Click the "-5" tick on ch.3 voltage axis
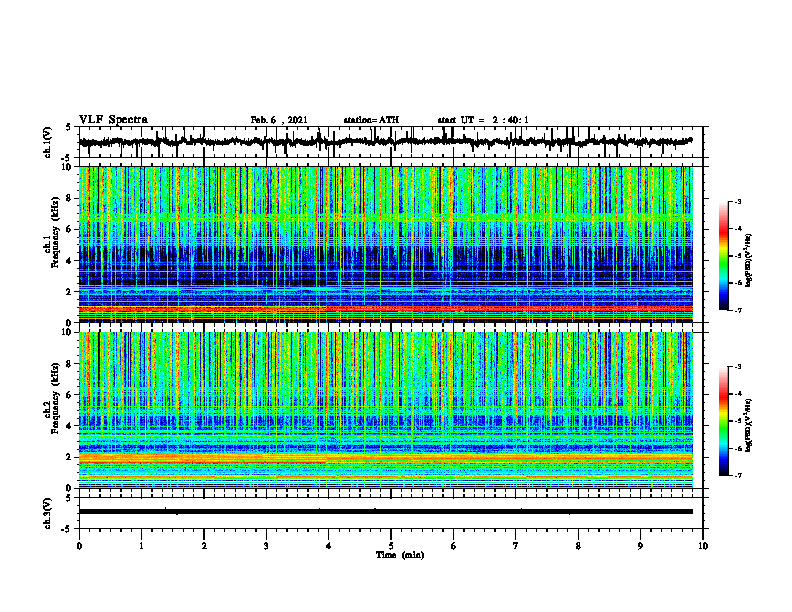Screen dimensions: 792x612 tap(68, 529)
